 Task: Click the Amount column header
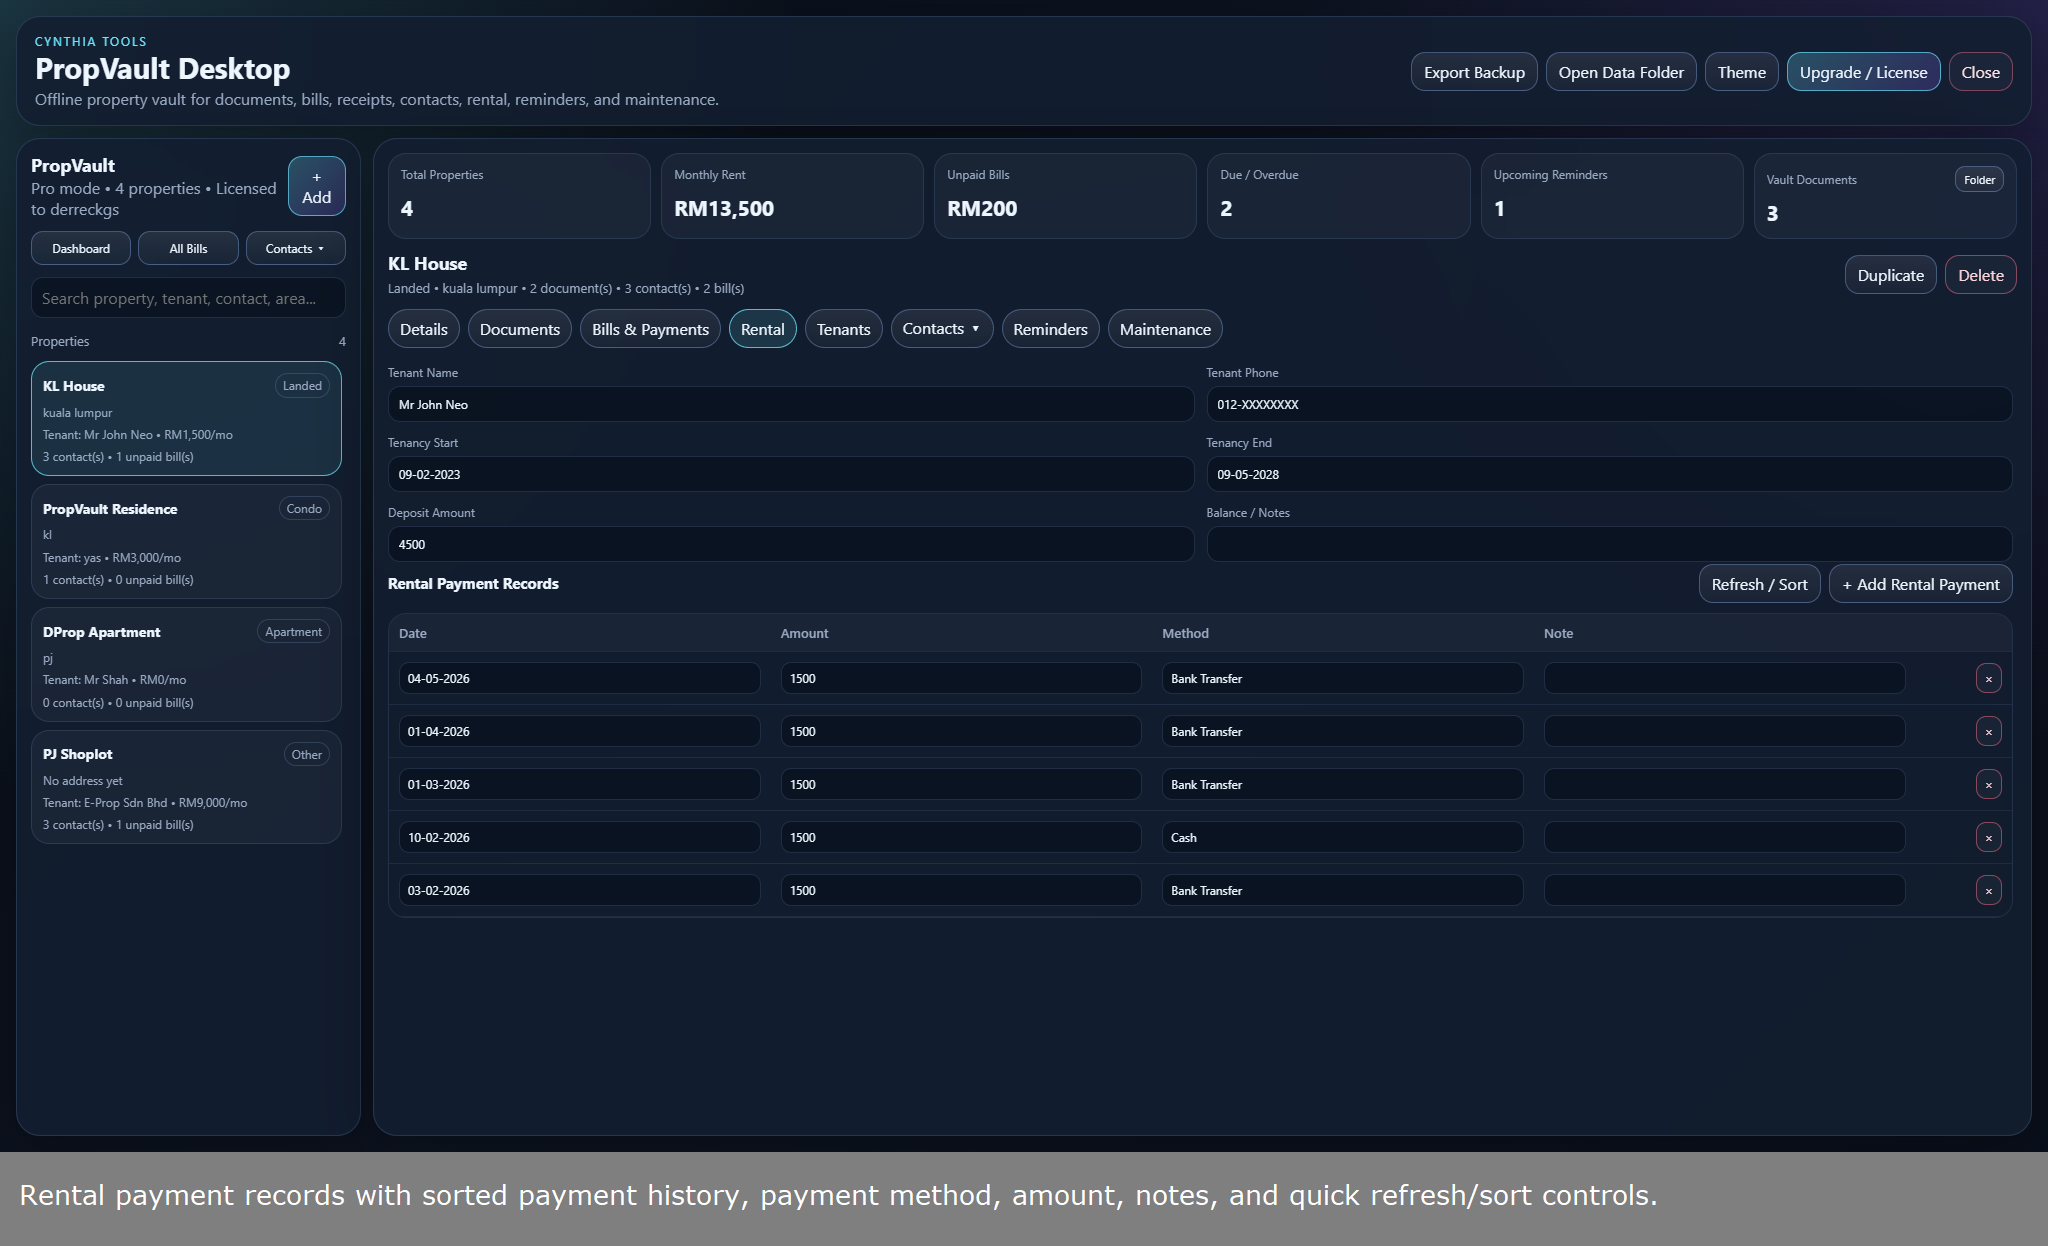804,634
